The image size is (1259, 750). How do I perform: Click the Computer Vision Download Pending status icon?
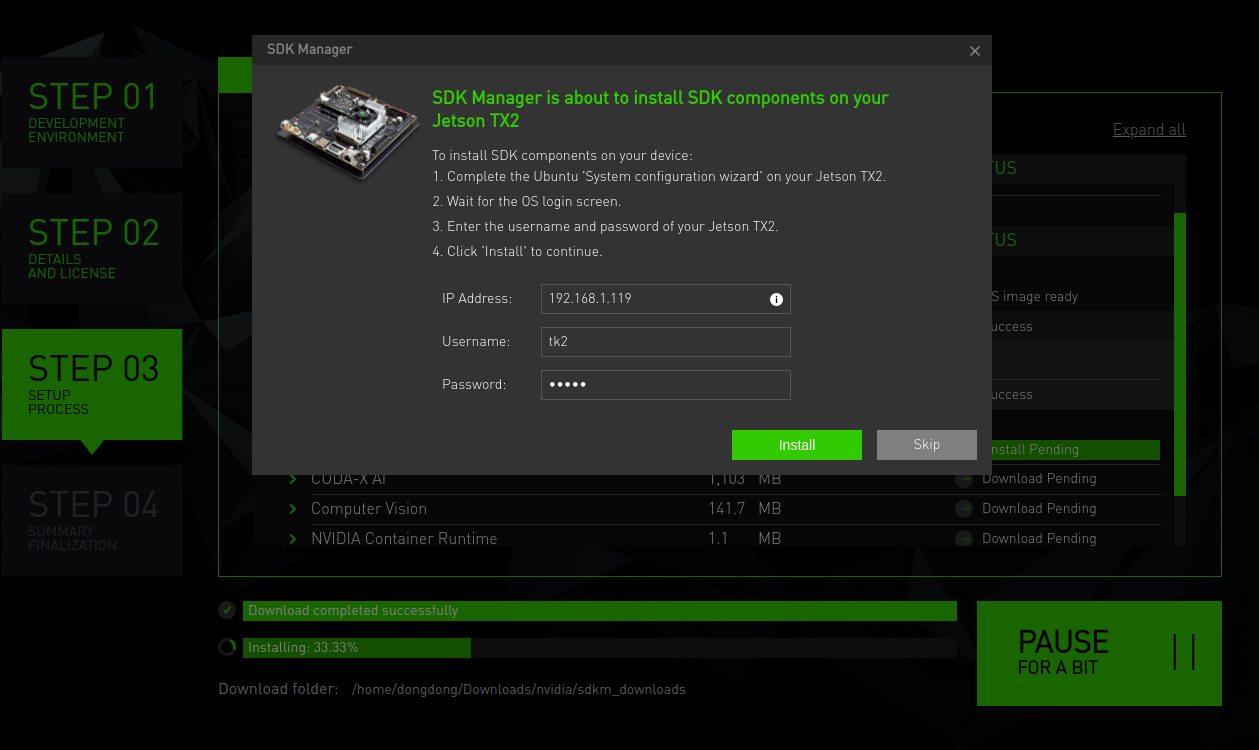pos(964,509)
